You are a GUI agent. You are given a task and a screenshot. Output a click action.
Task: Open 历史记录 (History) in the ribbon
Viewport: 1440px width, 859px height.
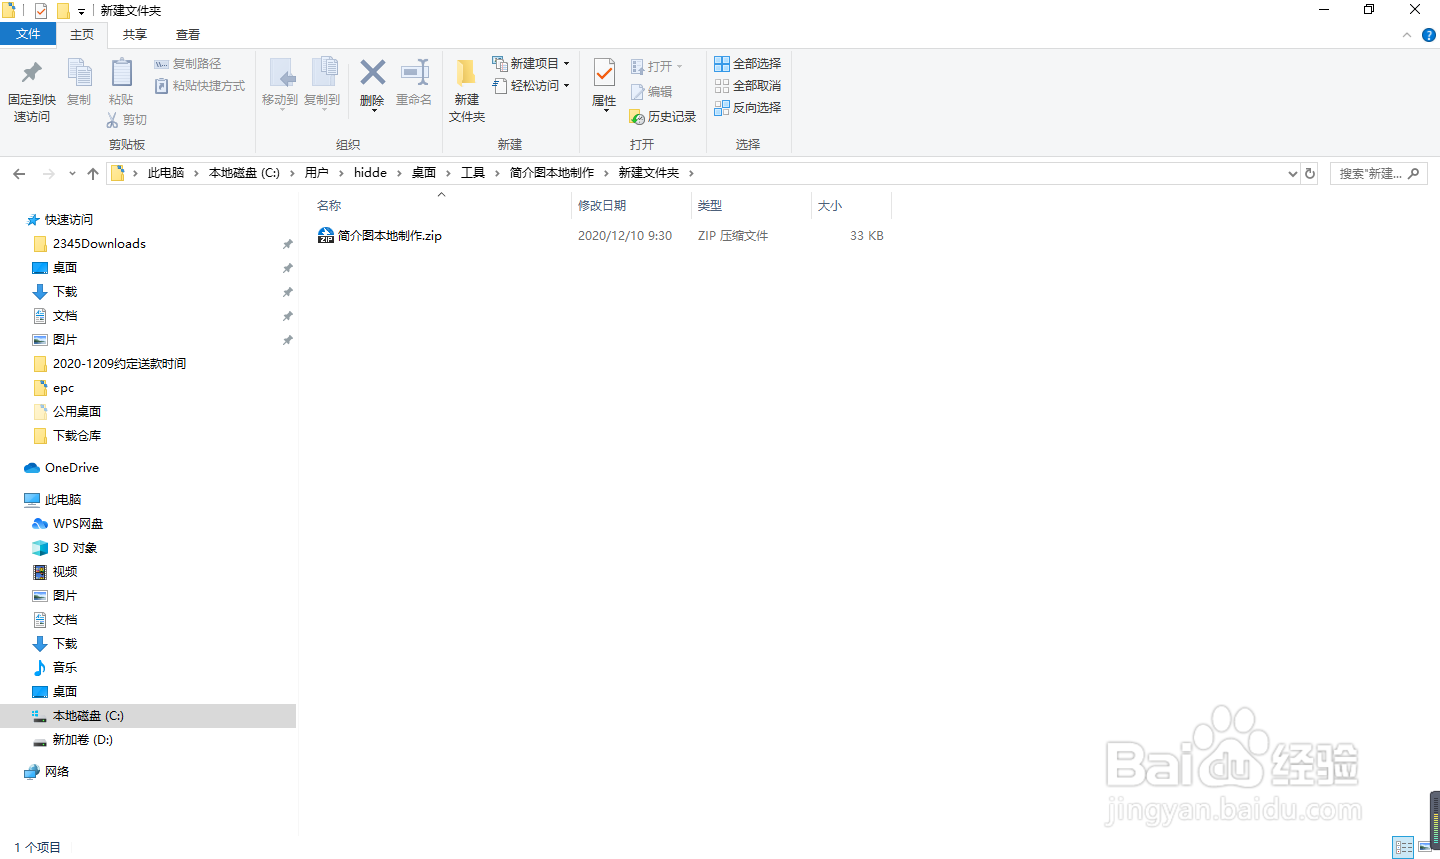663,116
